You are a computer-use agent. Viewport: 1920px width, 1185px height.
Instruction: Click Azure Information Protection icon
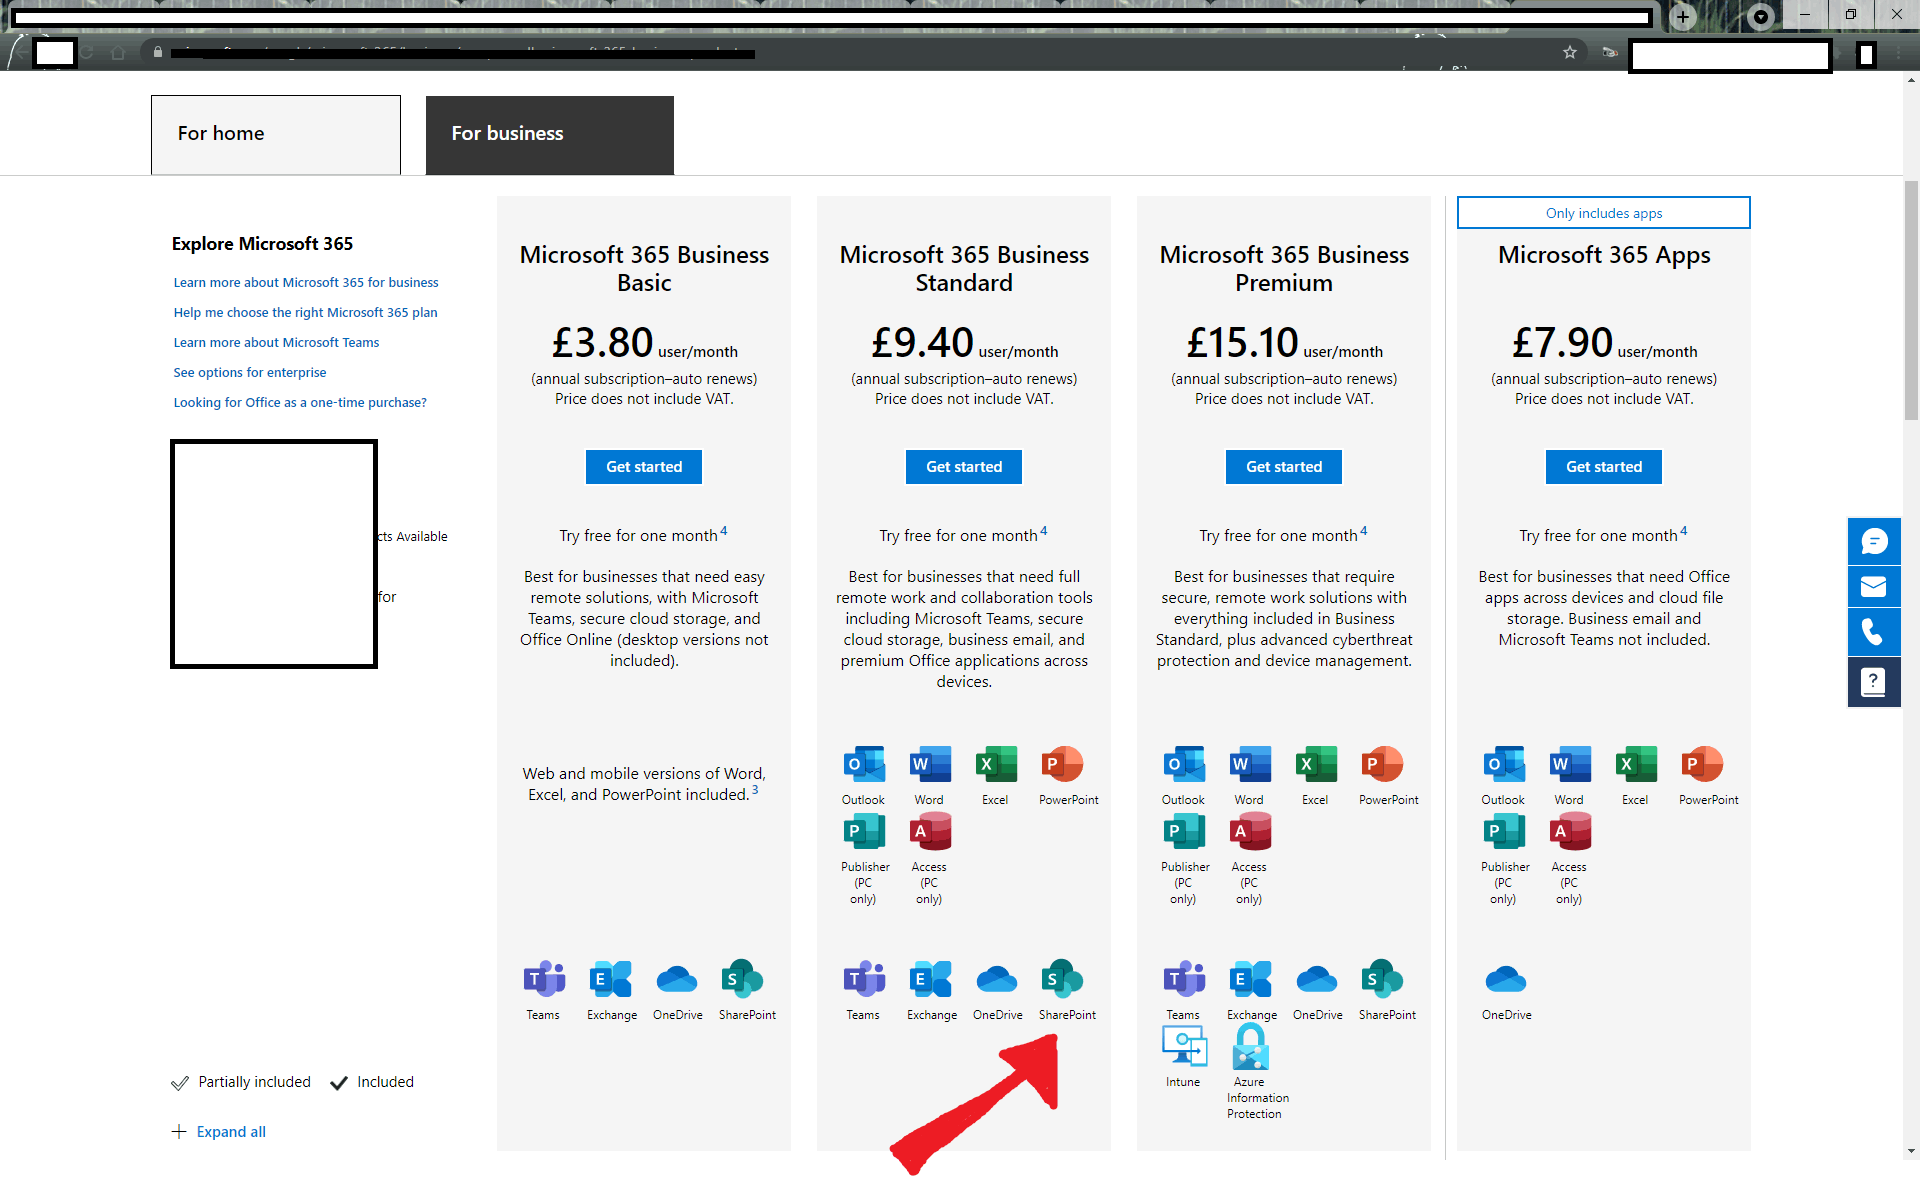(x=1250, y=1047)
